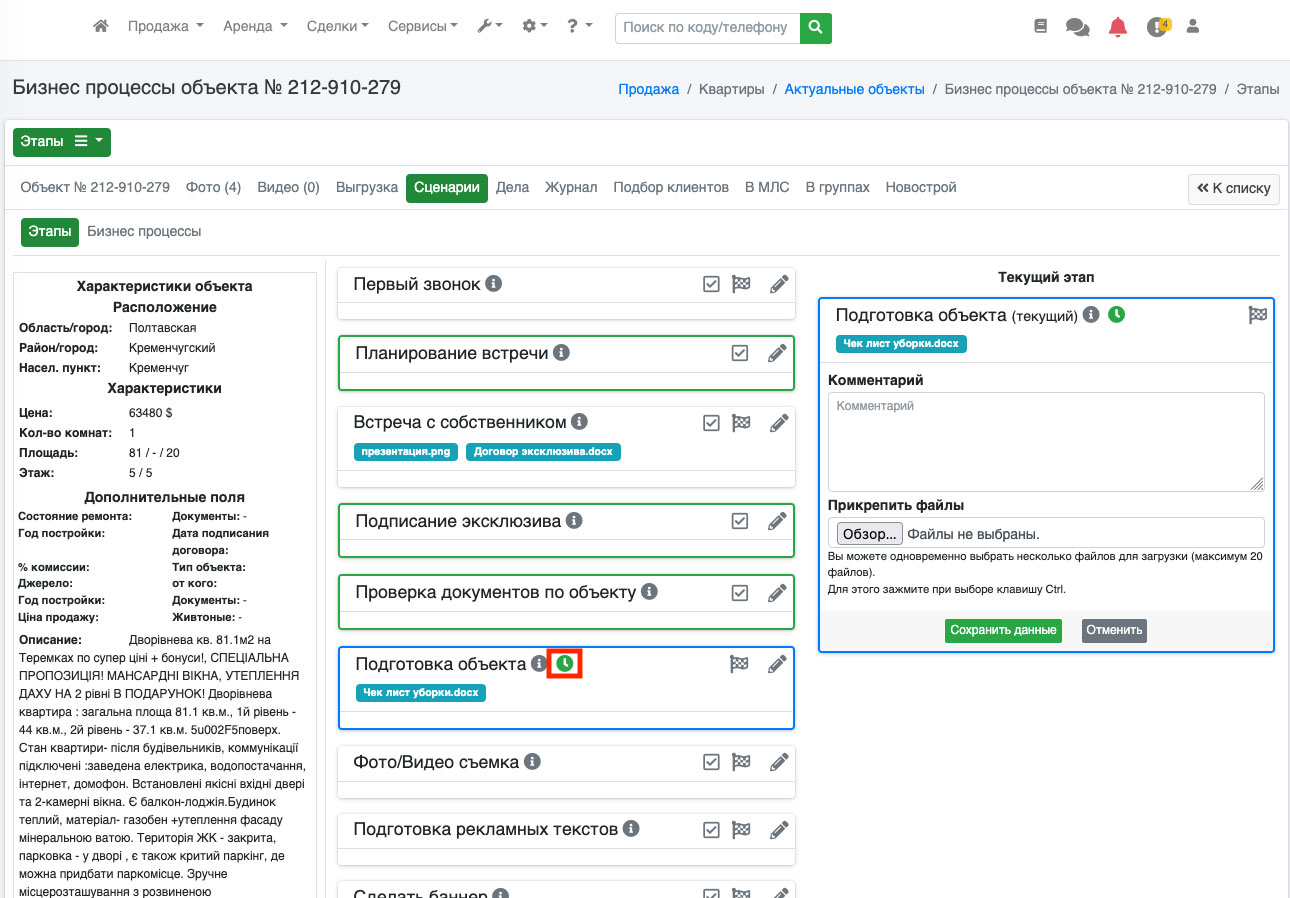
Task: Check the Планирование встречи stage checkbox
Action: [x=740, y=353]
